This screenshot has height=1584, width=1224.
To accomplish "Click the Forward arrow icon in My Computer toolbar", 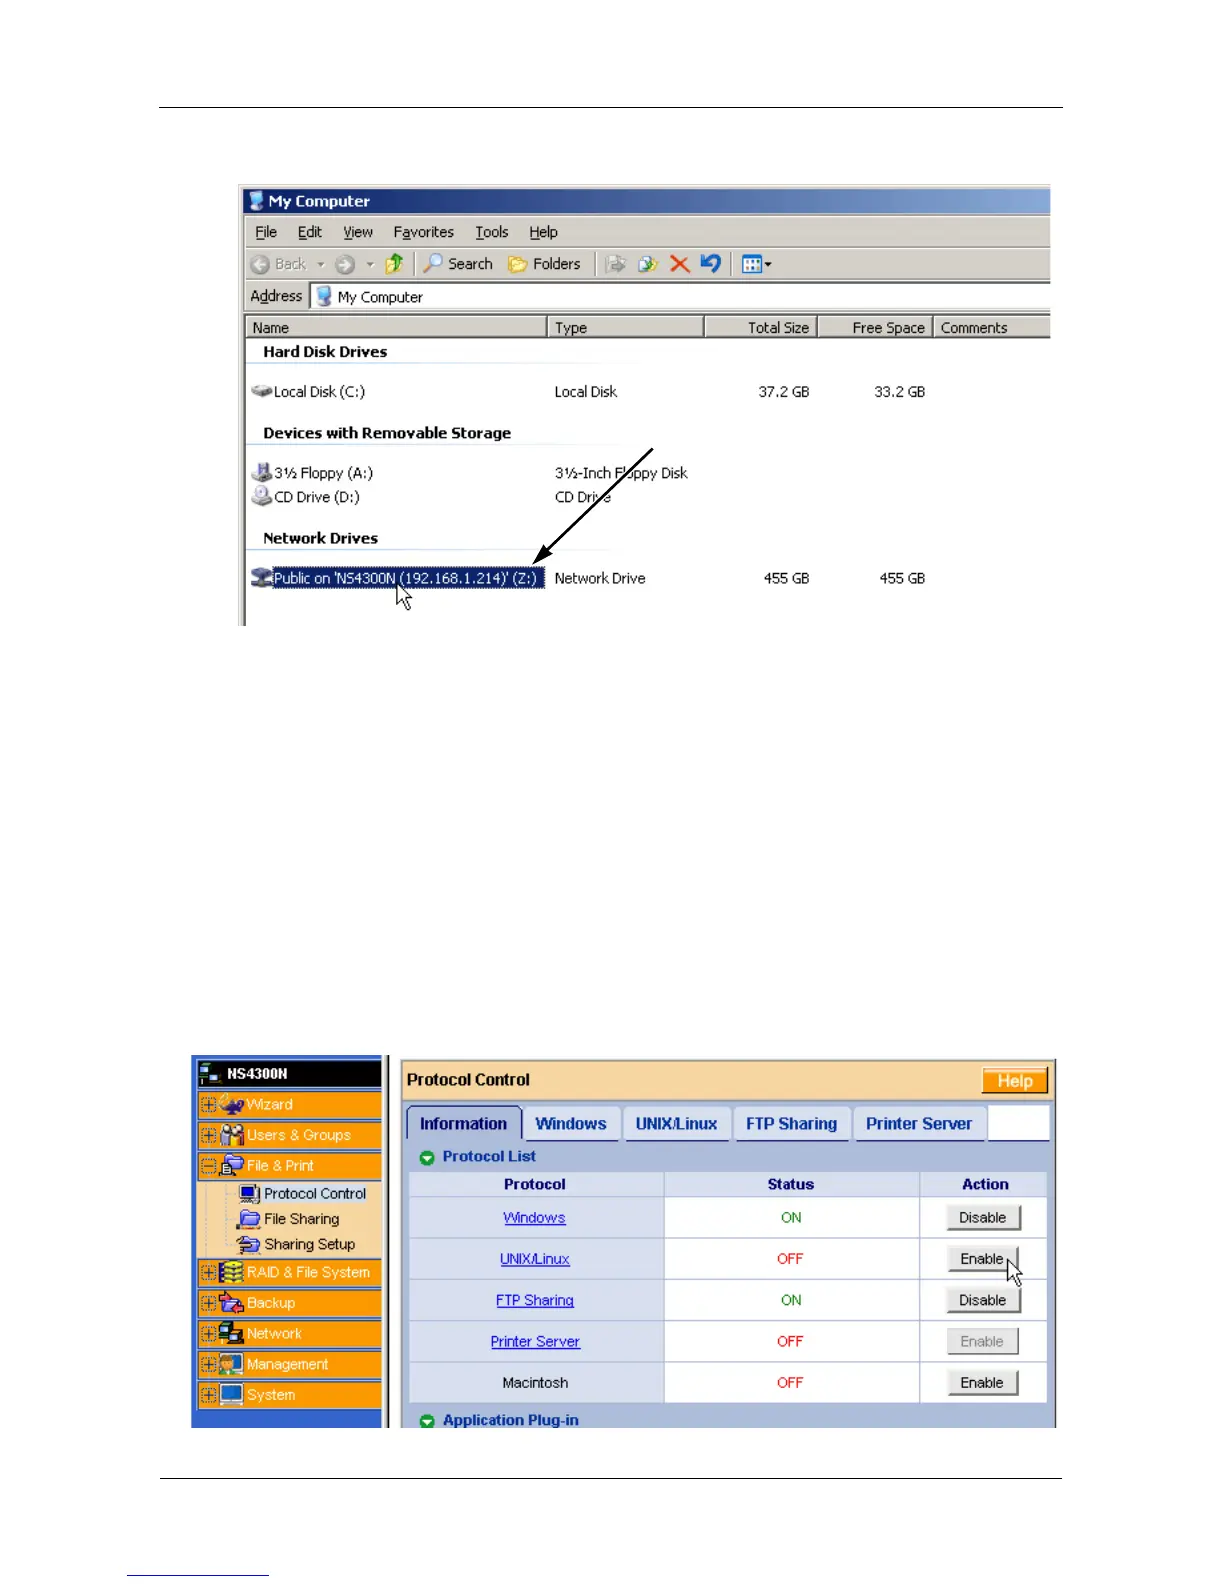I will [x=345, y=264].
